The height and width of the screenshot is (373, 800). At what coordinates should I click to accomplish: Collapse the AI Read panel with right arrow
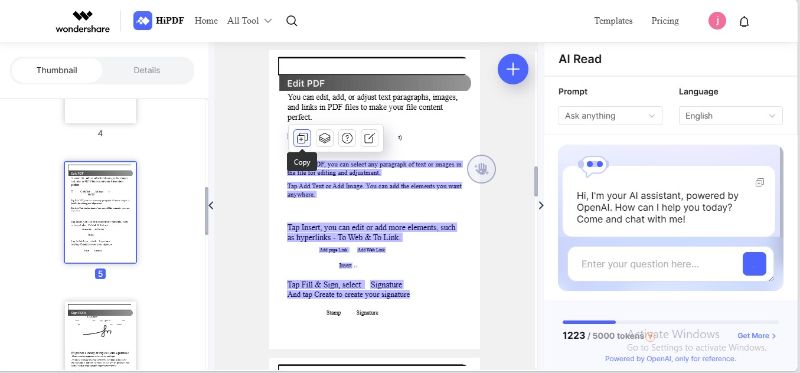coord(541,206)
